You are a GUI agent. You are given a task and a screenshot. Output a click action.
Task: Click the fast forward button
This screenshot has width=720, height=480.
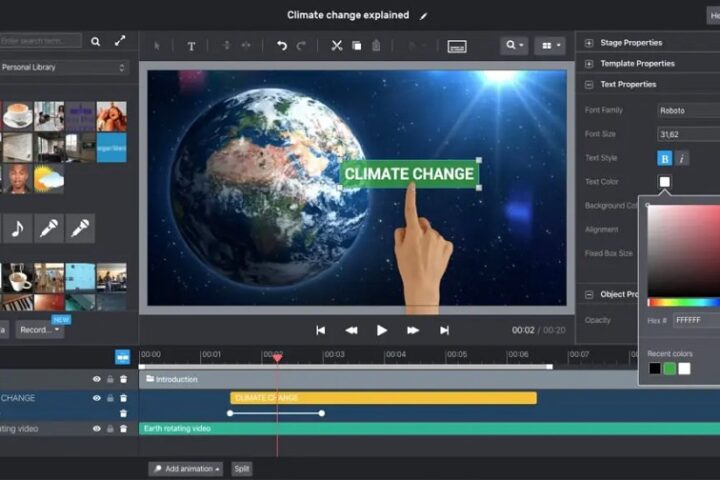pyautogui.click(x=413, y=330)
